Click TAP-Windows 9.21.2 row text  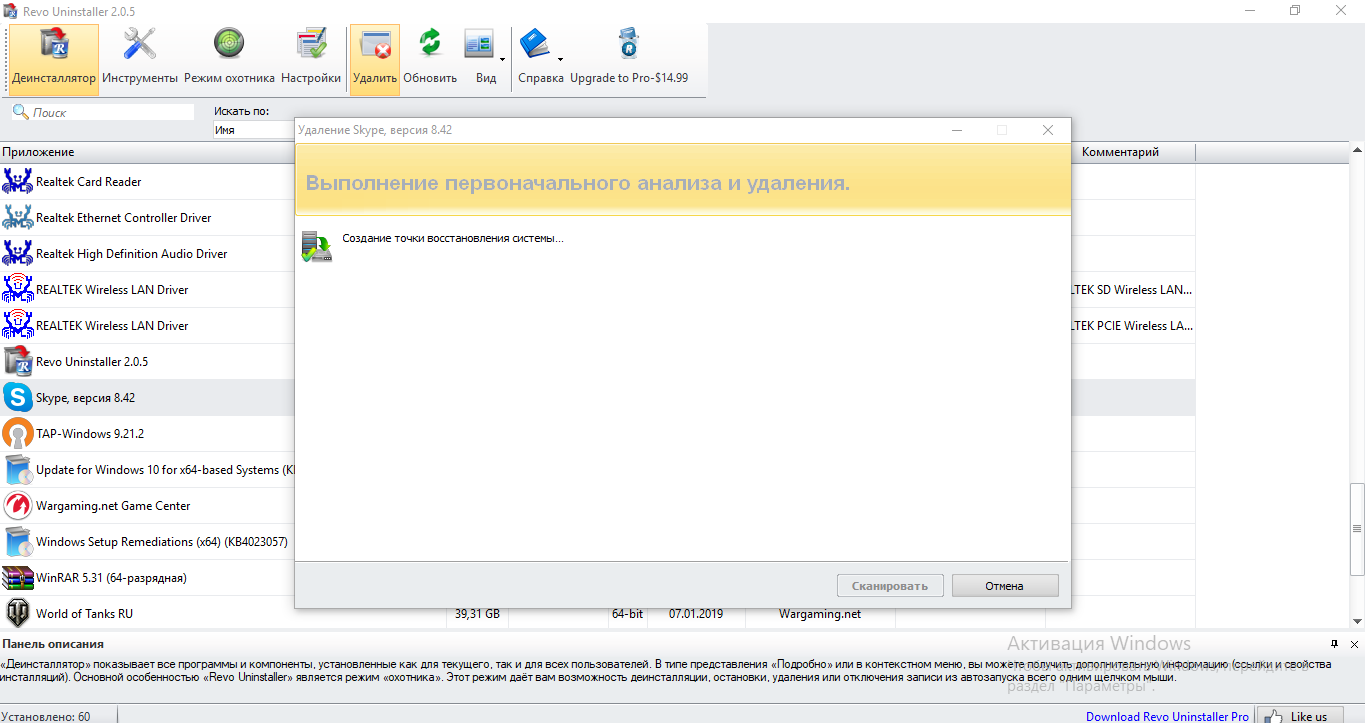(90, 434)
